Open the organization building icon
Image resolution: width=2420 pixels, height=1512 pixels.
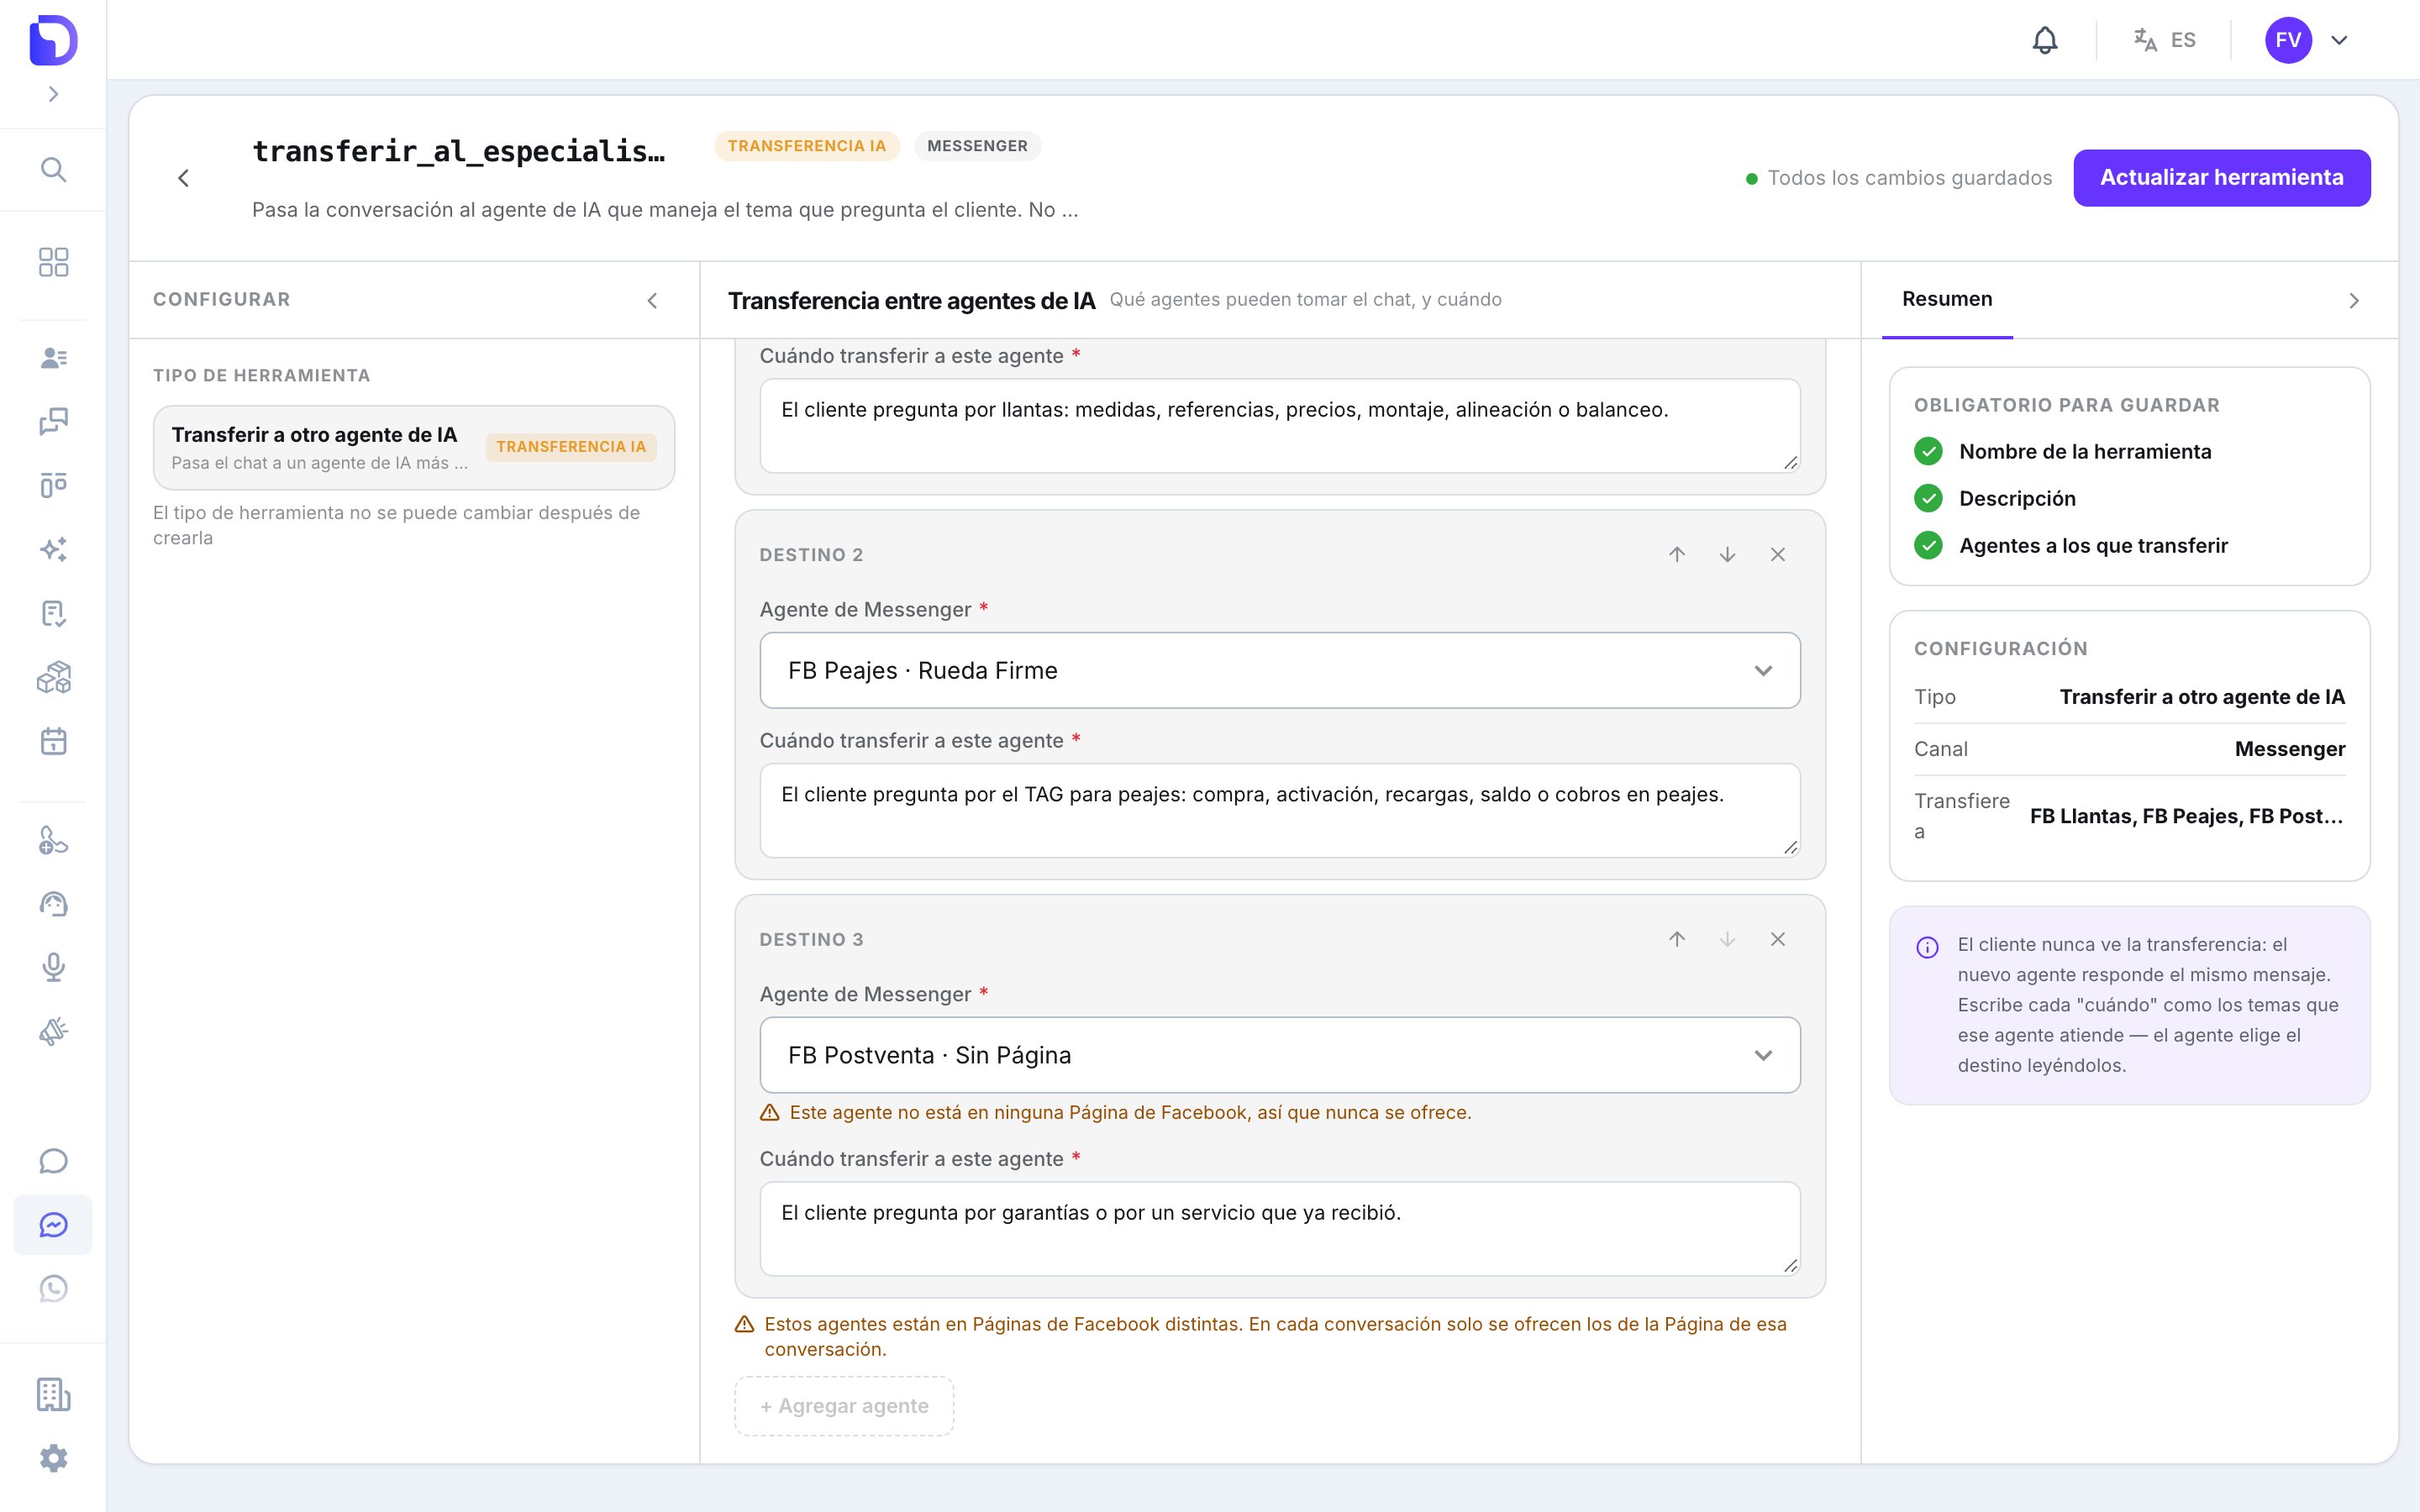pos(53,1394)
